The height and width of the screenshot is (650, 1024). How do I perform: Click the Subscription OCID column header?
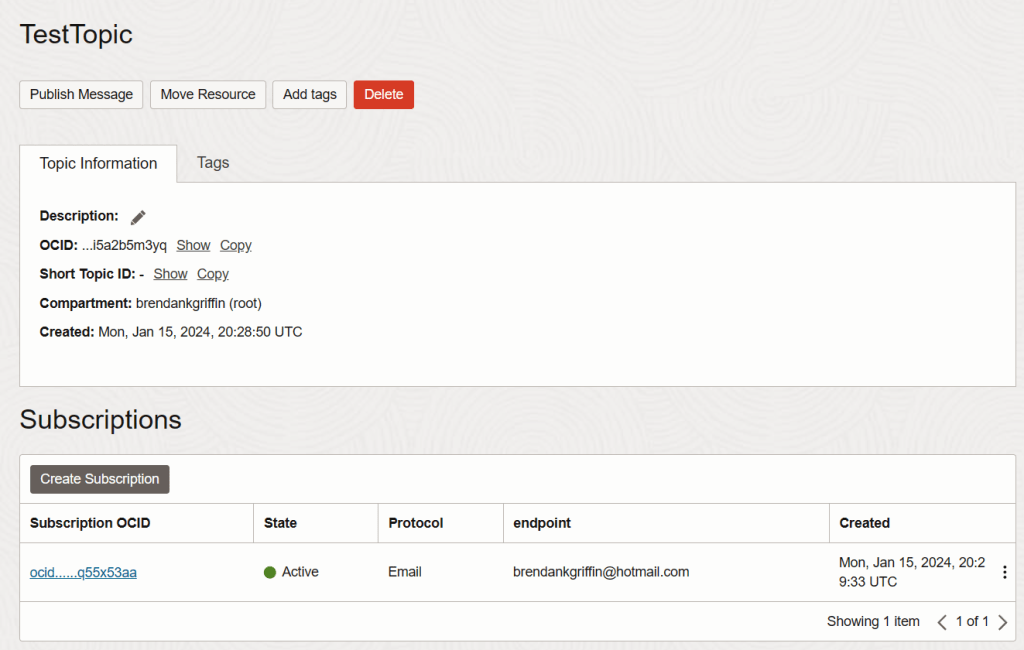click(x=90, y=523)
